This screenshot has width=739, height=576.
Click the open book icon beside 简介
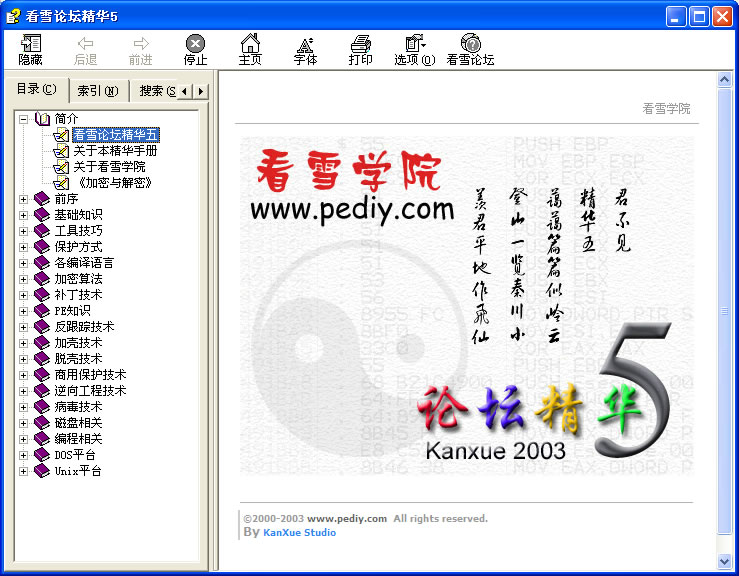(x=42, y=119)
